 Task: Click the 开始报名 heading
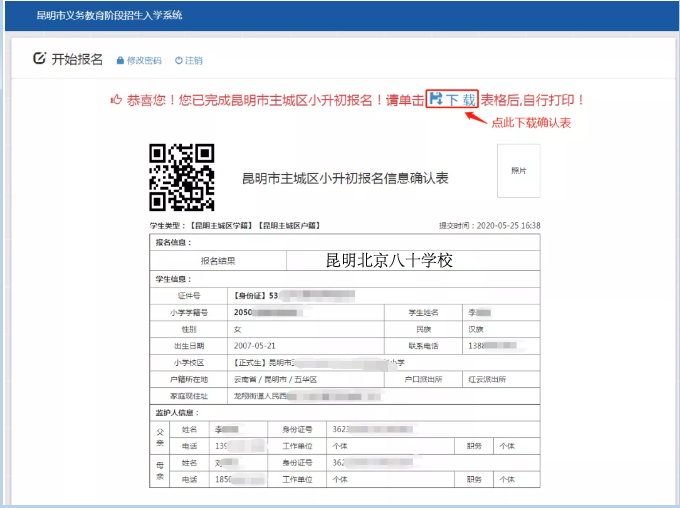tap(77, 59)
